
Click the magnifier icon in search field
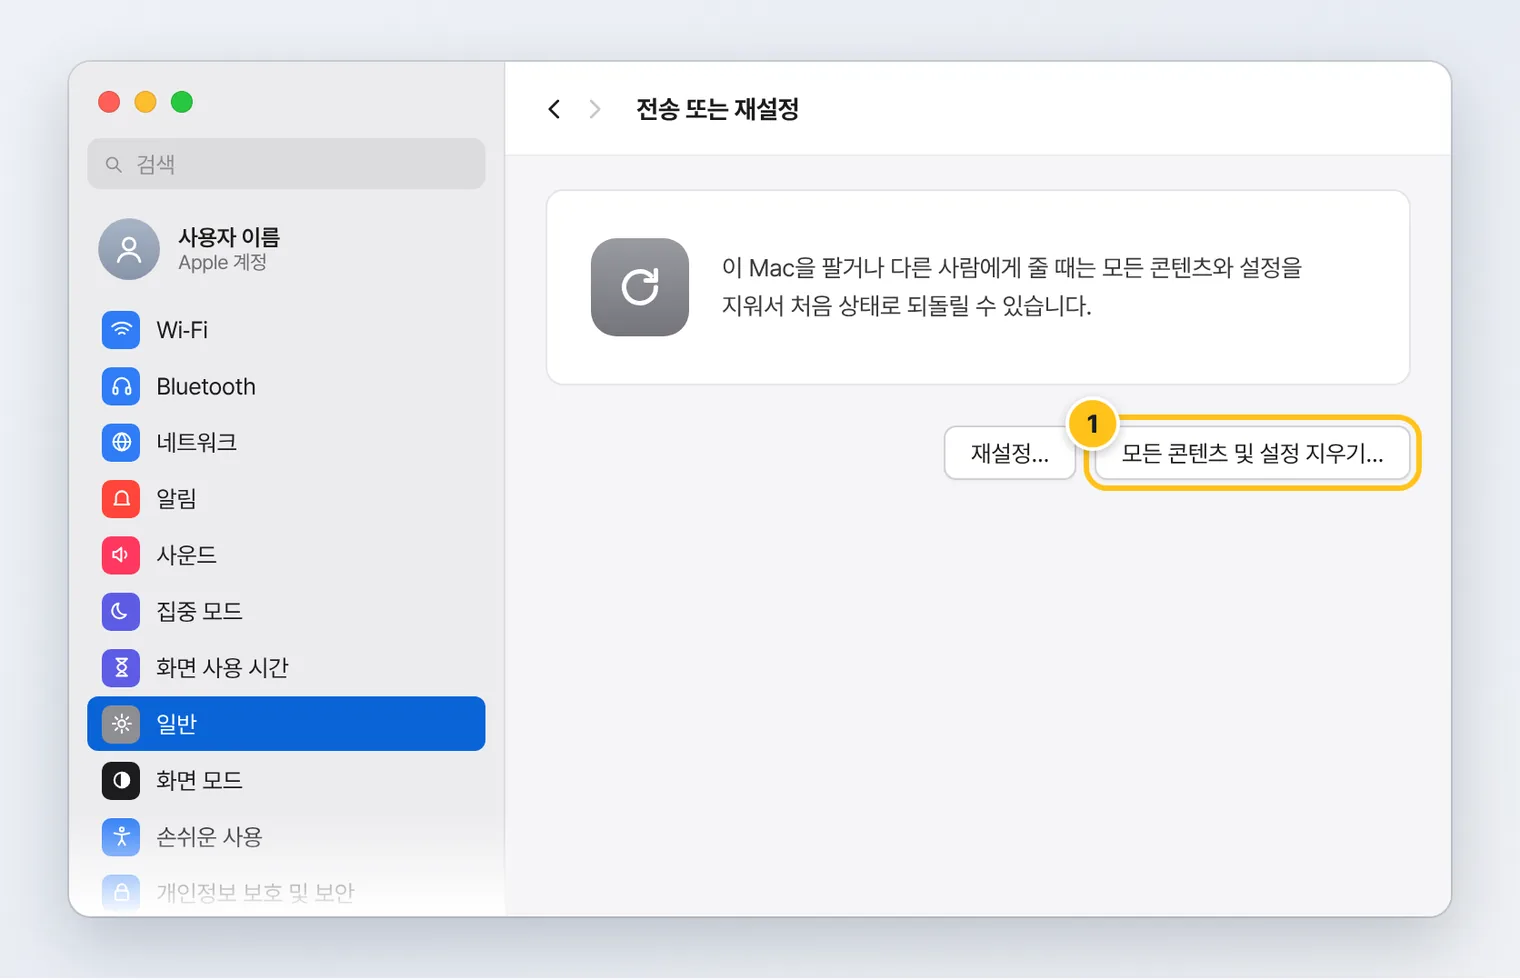pyautogui.click(x=114, y=164)
